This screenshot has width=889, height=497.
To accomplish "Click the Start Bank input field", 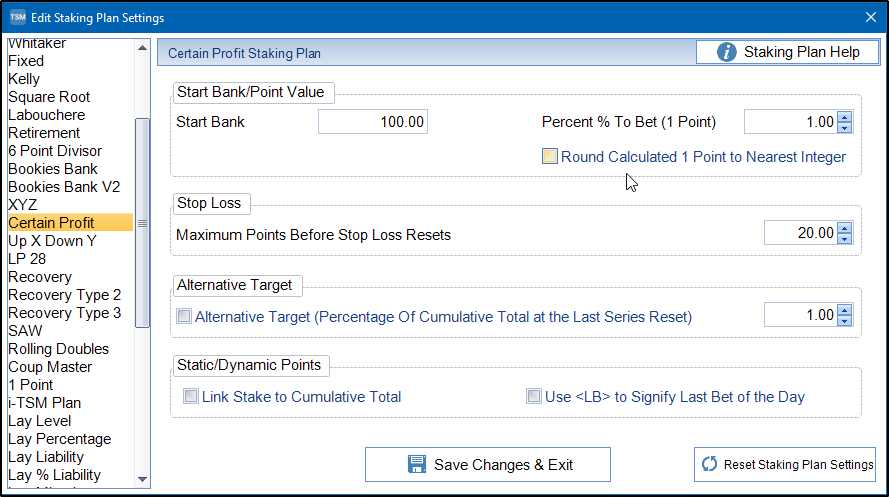I will 373,122.
